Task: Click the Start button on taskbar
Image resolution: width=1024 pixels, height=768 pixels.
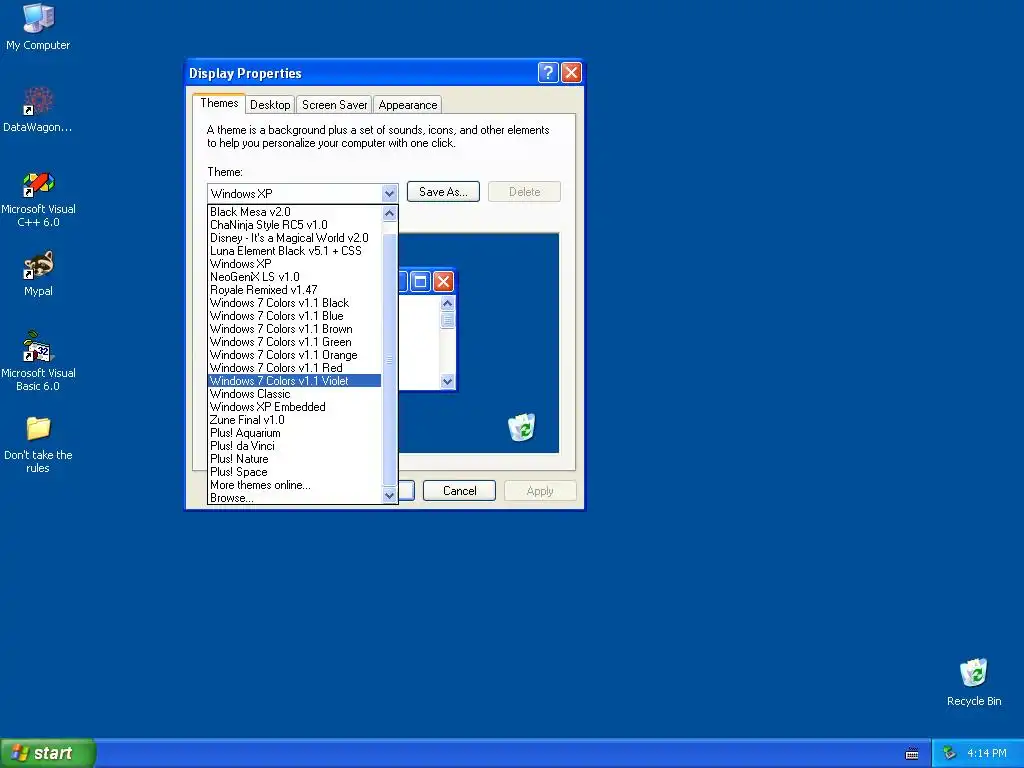Action: tap(48, 753)
